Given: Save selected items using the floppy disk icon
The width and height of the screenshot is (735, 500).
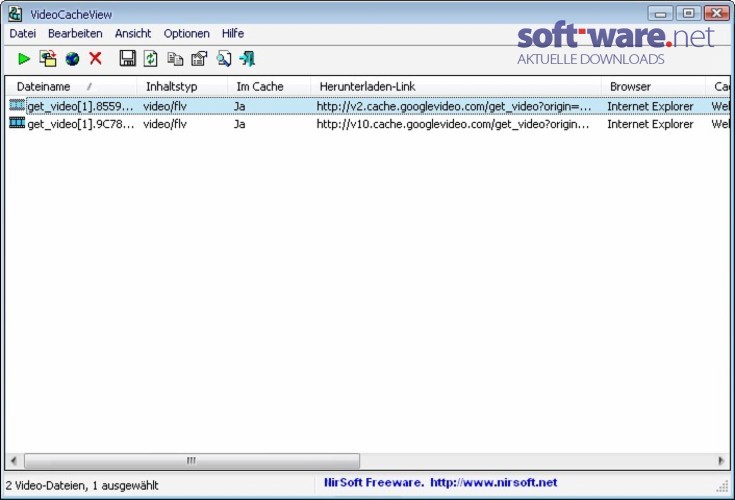Looking at the screenshot, I should 128,58.
